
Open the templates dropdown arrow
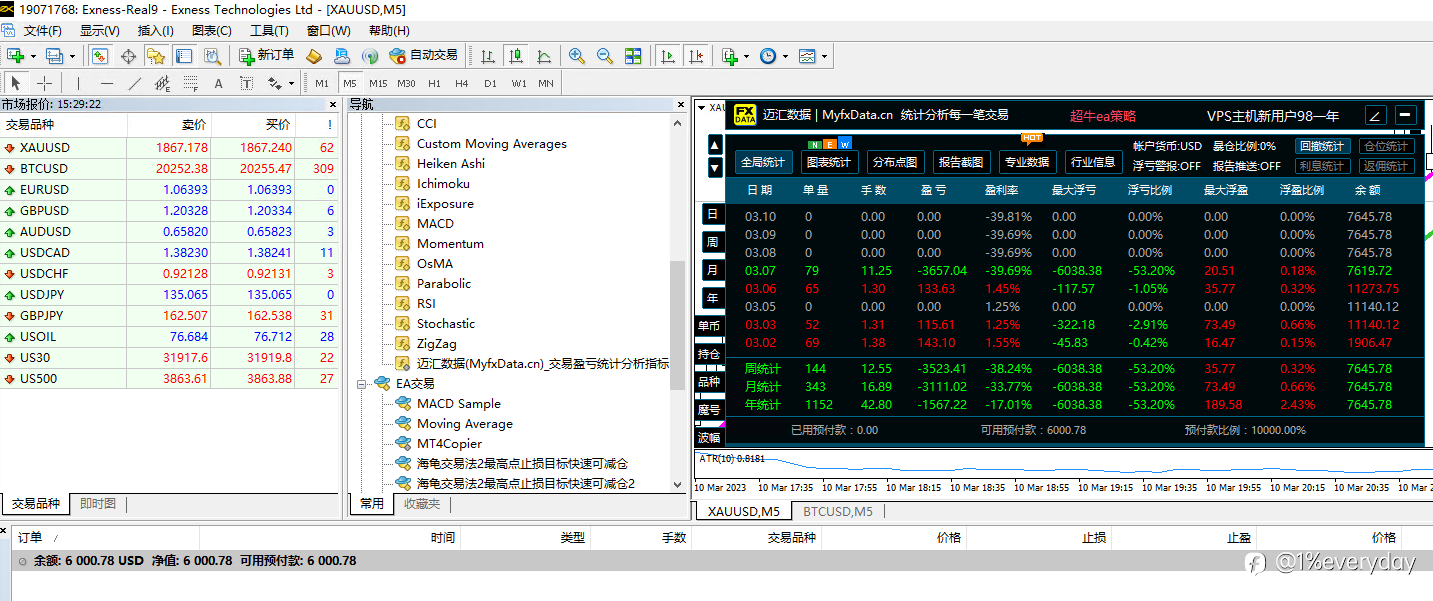click(x=824, y=56)
